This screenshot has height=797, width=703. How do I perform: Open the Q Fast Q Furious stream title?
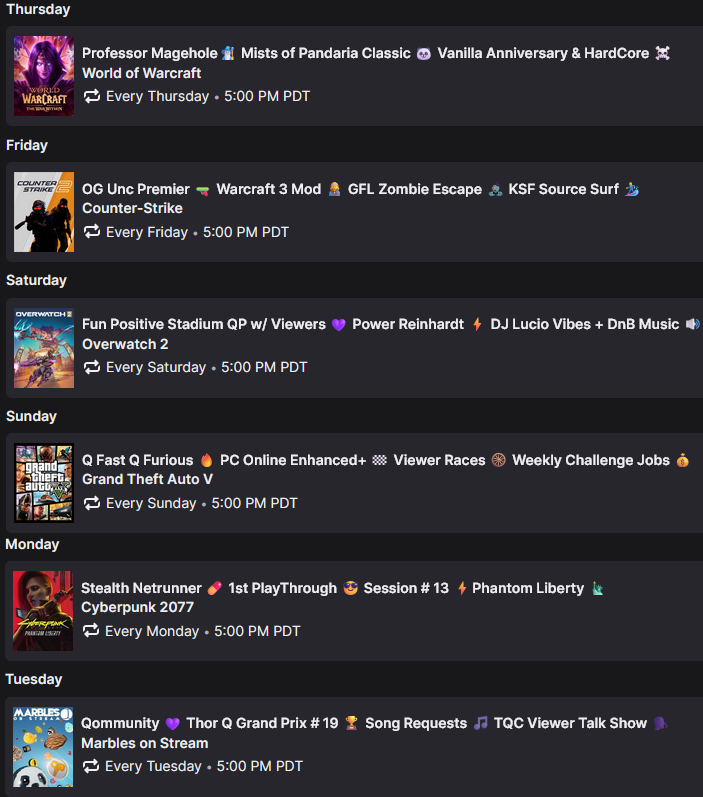[x=386, y=460]
